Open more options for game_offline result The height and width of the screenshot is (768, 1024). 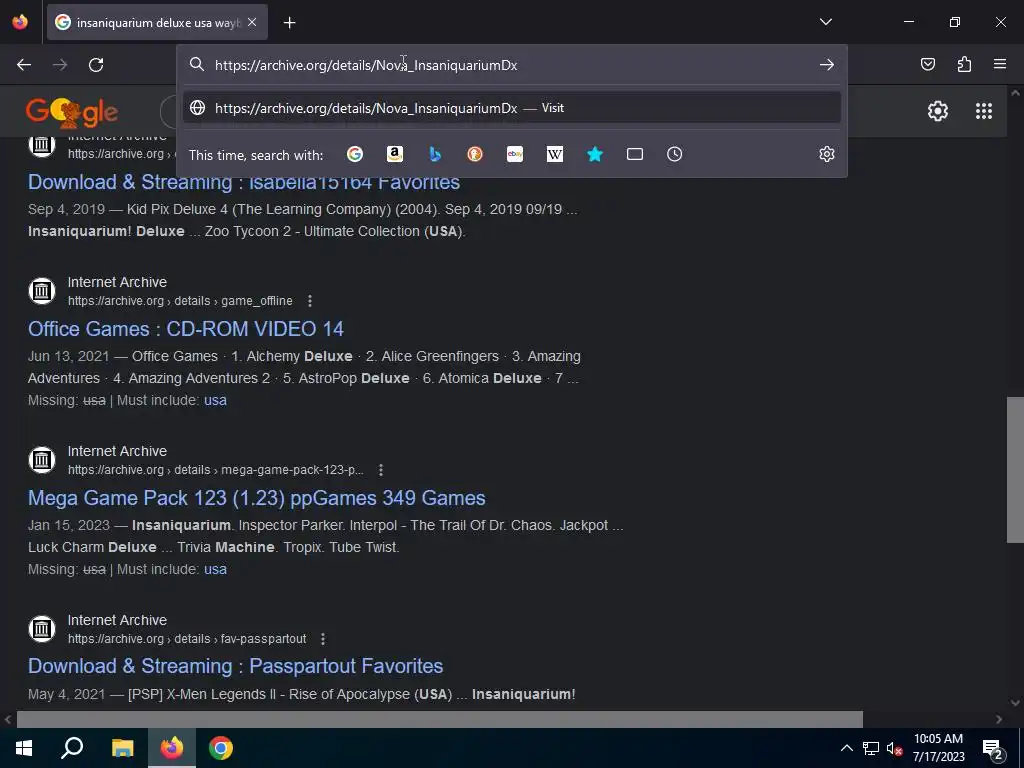point(310,301)
